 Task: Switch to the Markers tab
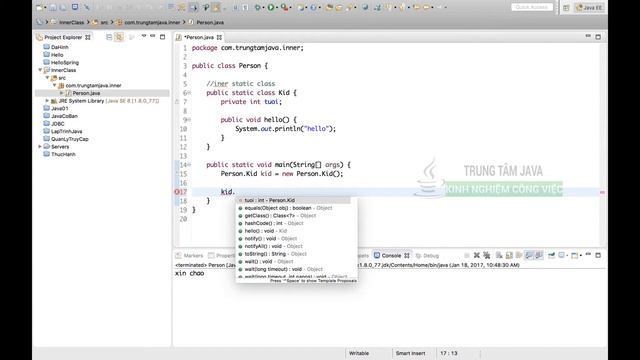click(x=189, y=256)
